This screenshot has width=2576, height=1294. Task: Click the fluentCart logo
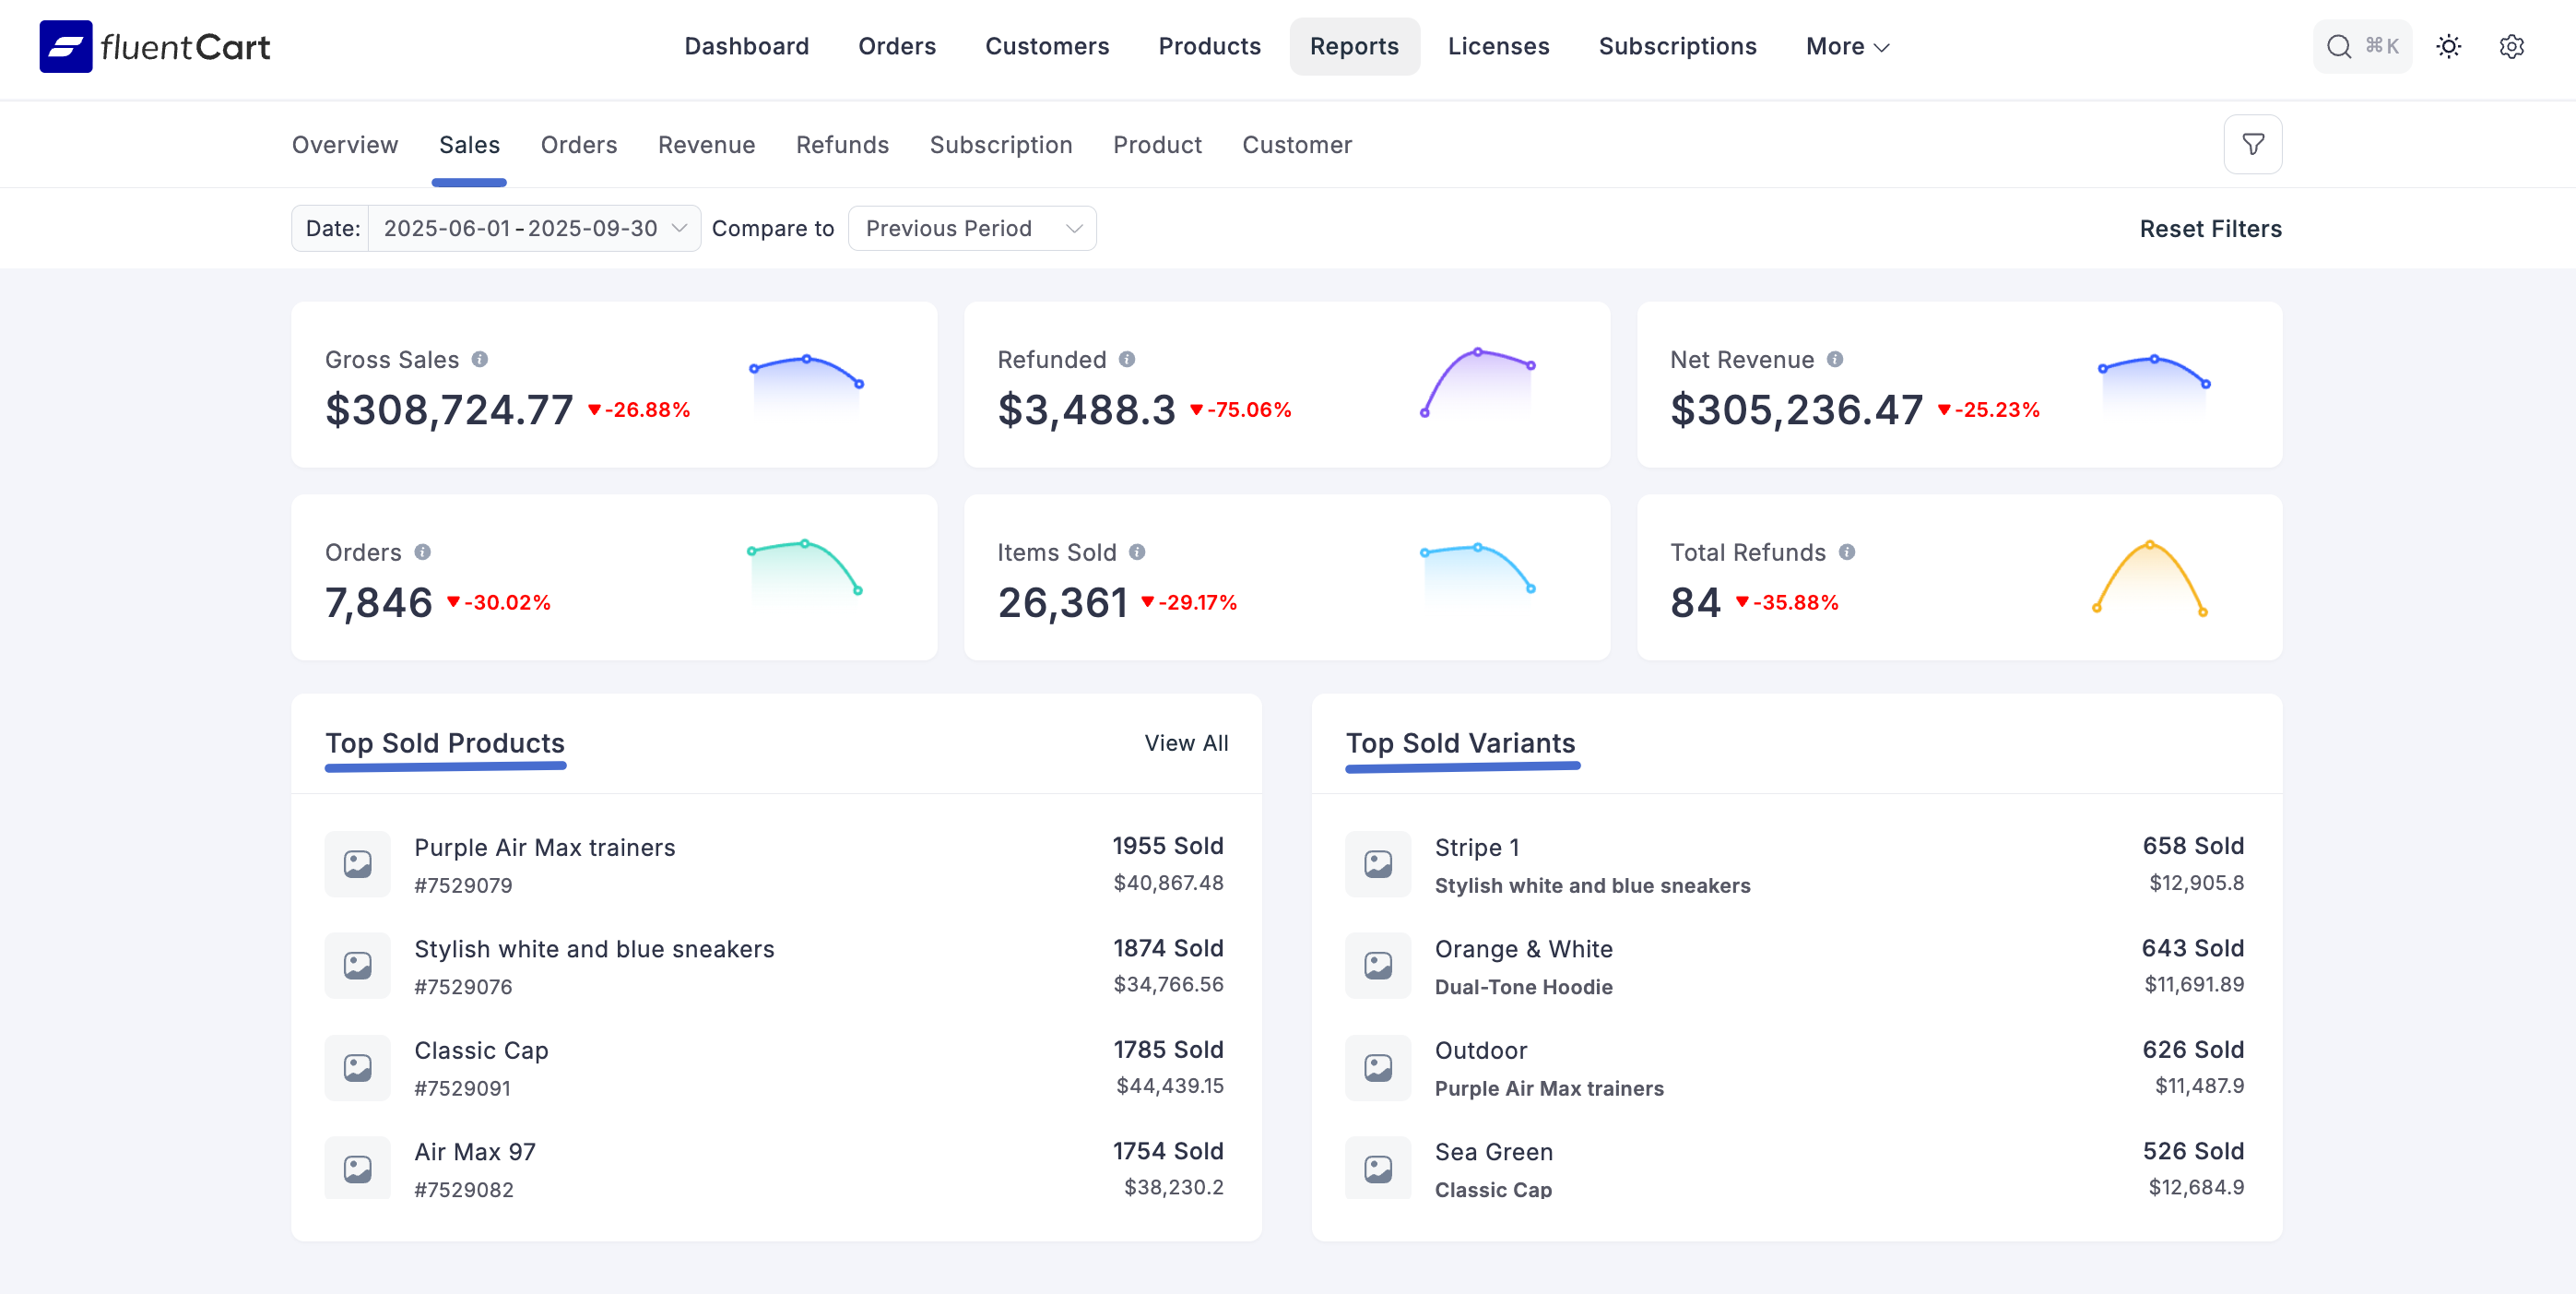[155, 47]
